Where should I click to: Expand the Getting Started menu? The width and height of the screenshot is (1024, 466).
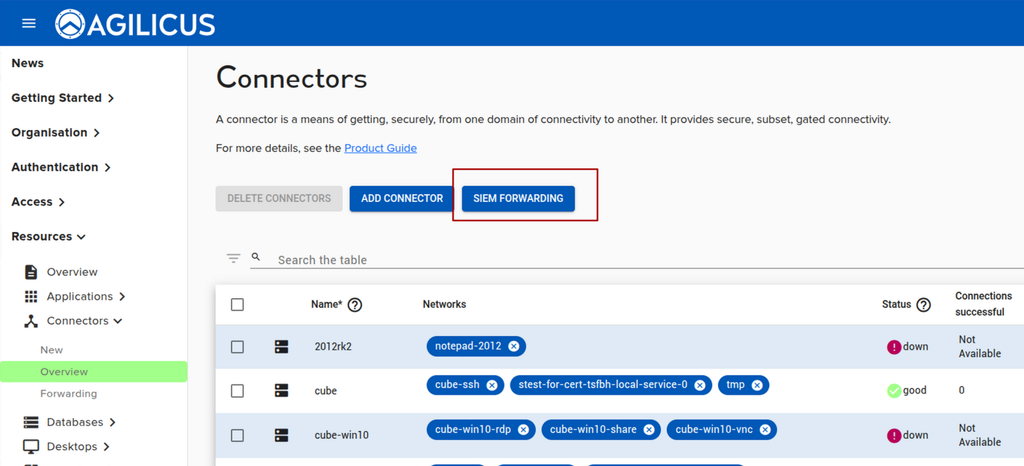pos(63,98)
